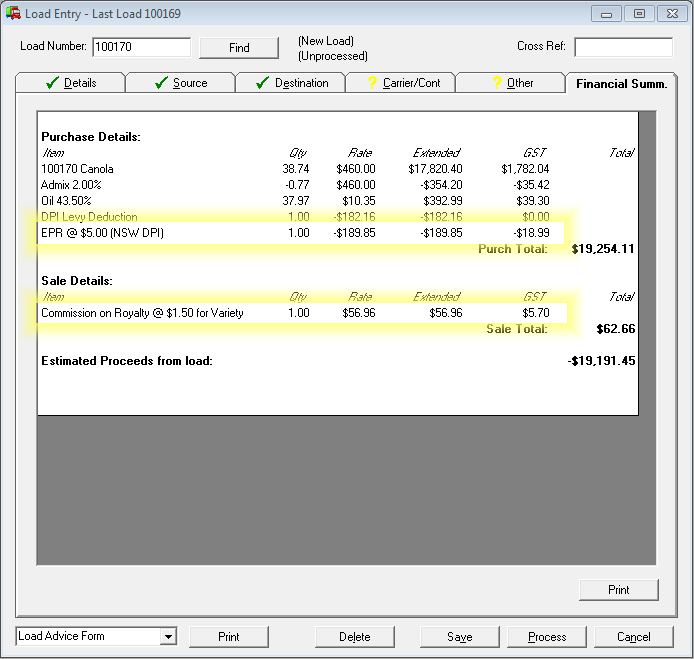Click the green checkmark on Destination tab

pos(263,83)
